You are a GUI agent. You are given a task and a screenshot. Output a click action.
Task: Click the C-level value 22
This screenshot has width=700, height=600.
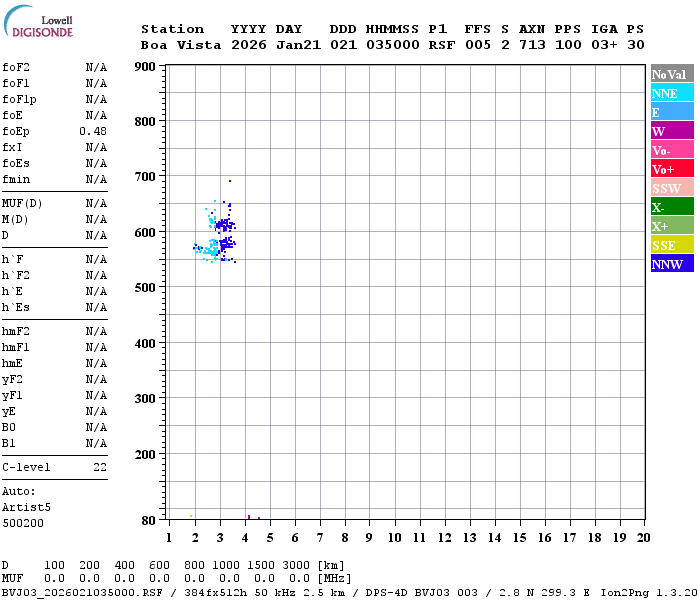(100, 467)
